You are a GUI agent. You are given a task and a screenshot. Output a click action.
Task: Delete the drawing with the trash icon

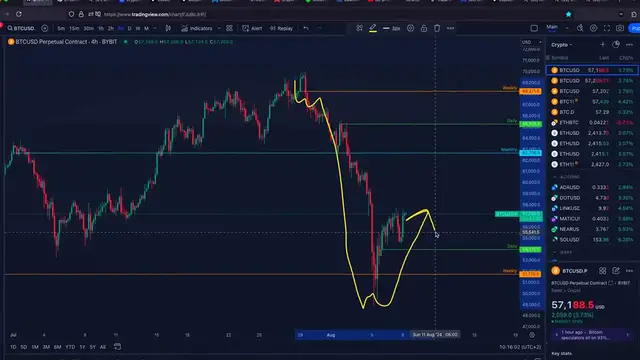point(437,28)
